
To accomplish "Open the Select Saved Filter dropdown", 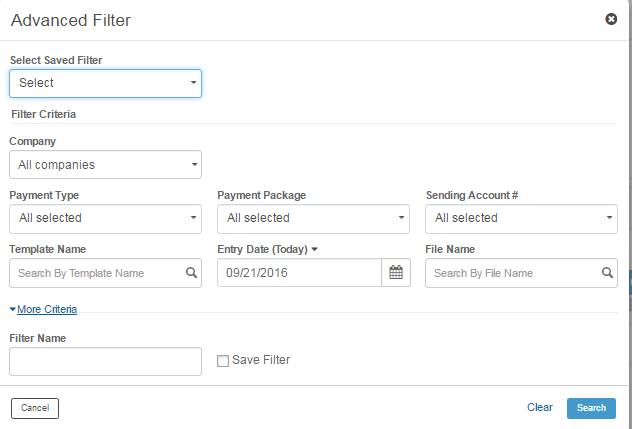I will [106, 83].
